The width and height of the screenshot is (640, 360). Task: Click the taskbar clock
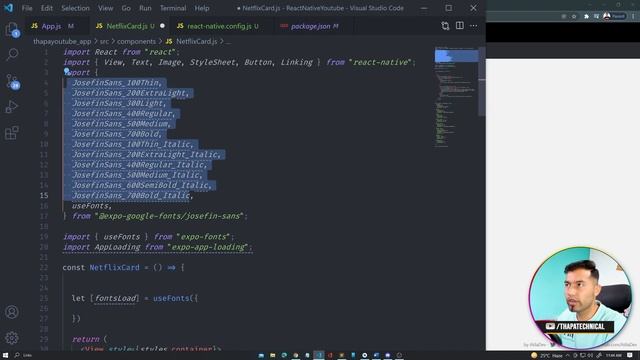614,356
